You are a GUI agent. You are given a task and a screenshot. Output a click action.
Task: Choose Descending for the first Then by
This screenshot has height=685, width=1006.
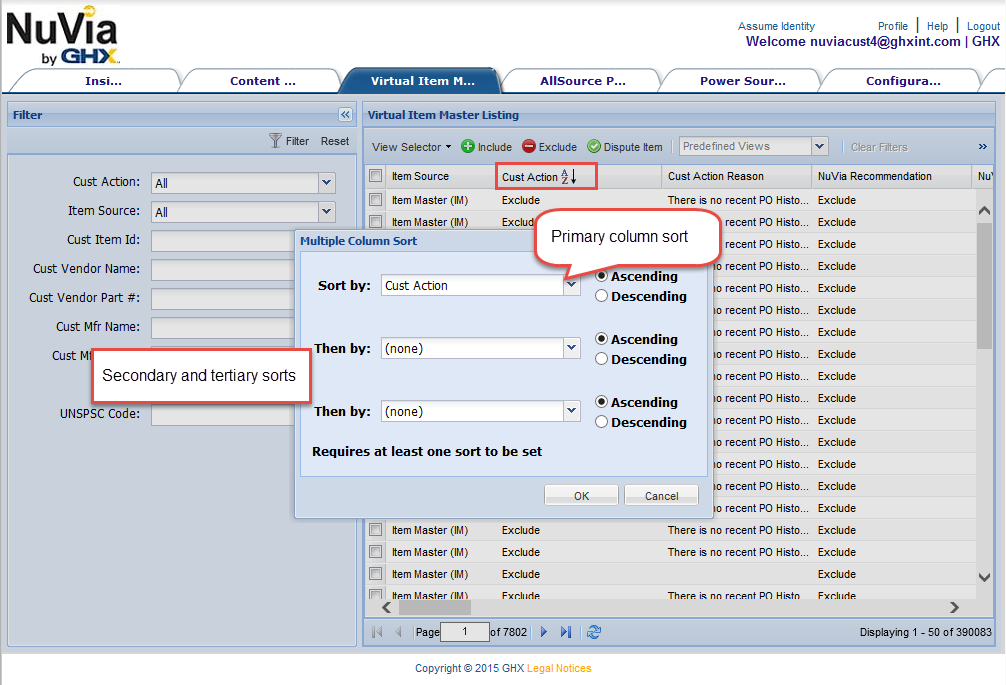[601, 359]
